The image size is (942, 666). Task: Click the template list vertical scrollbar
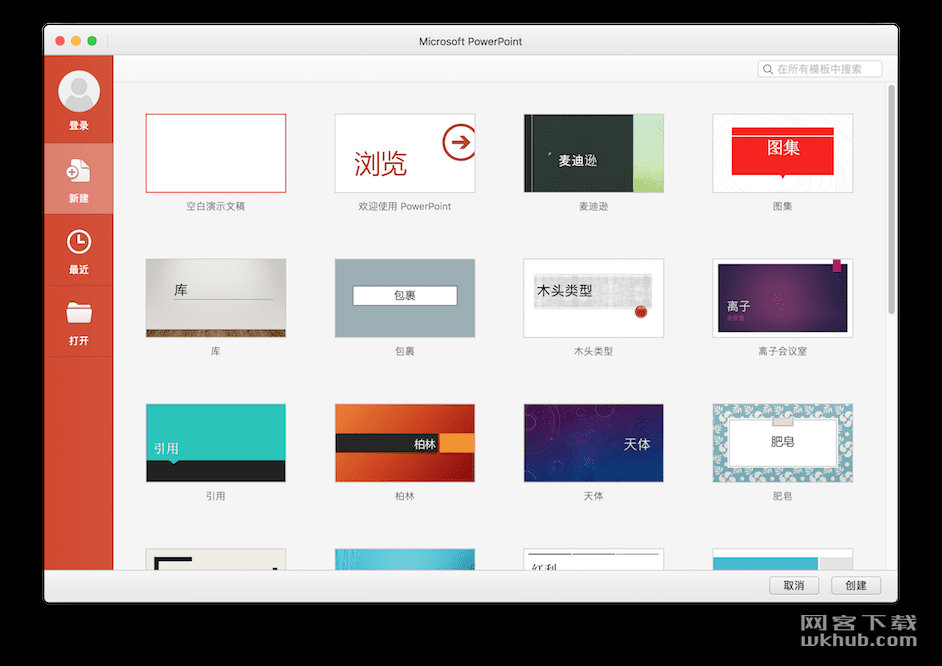pos(892,199)
